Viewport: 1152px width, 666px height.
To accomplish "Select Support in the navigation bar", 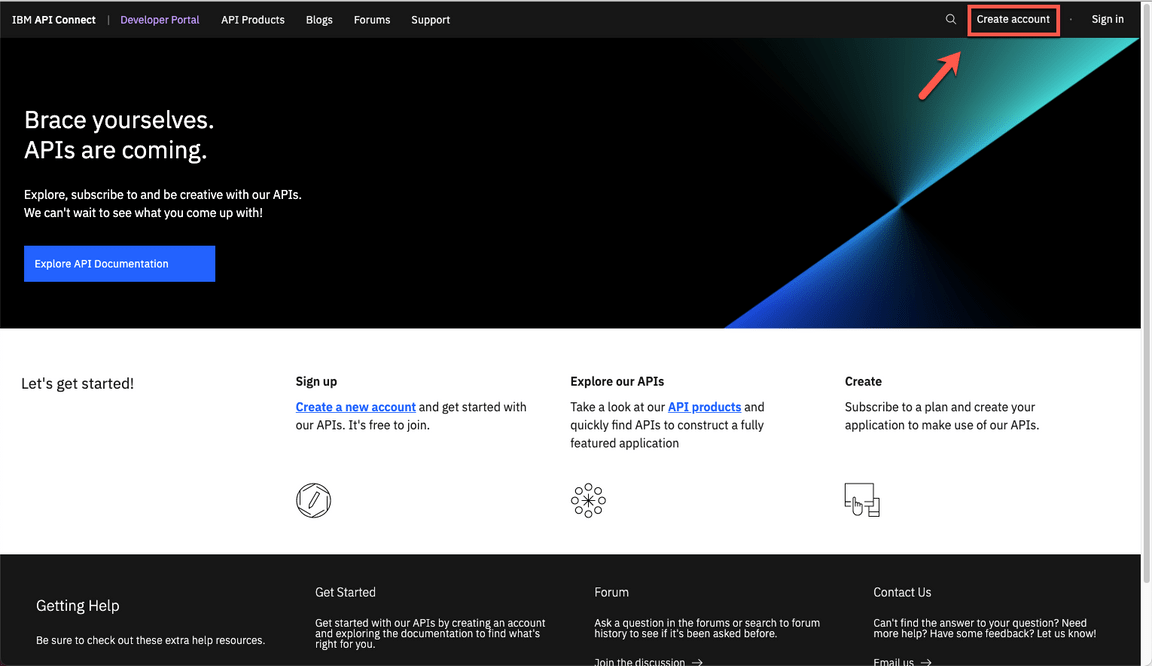I will pos(431,20).
